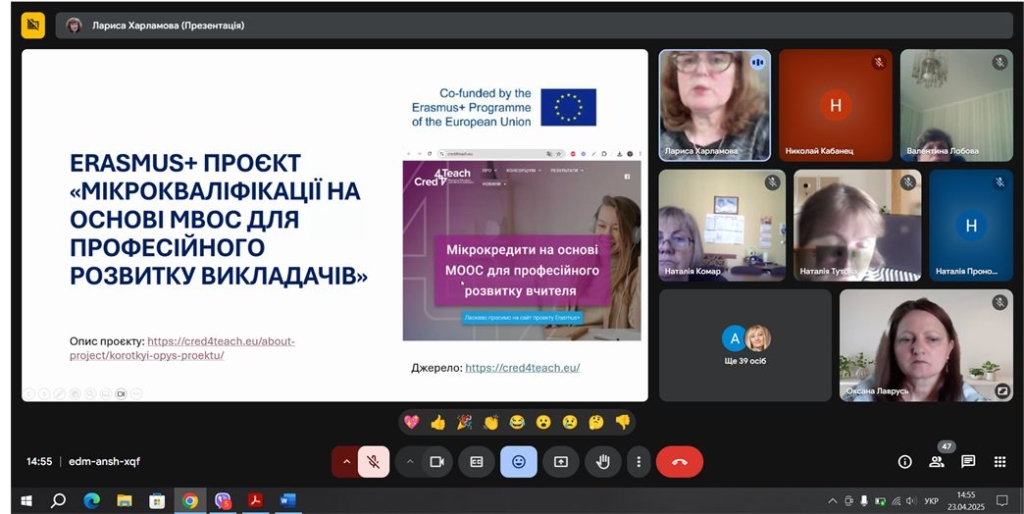This screenshot has height=514, width=1024.
Task: Toggle the emoji reactions bar
Action: pos(518,461)
